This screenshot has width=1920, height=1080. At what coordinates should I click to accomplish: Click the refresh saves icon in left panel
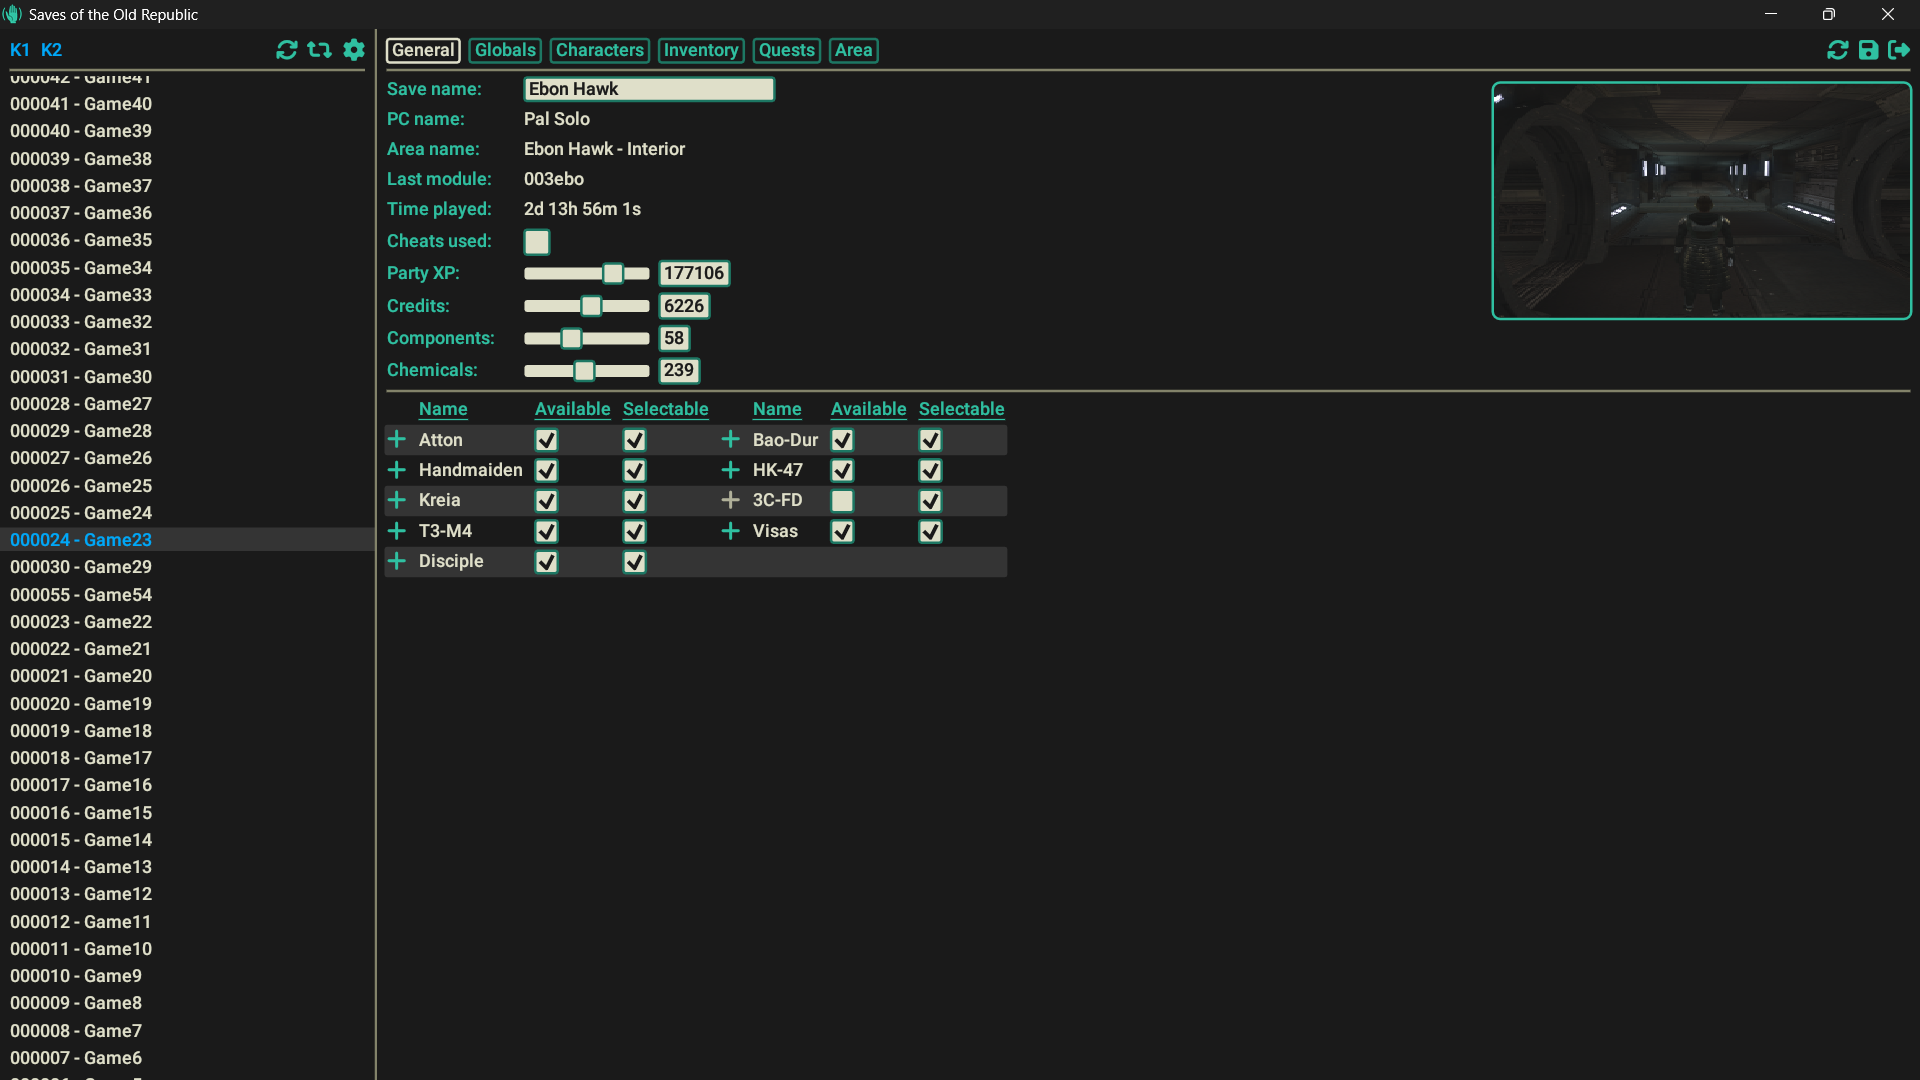(x=287, y=50)
